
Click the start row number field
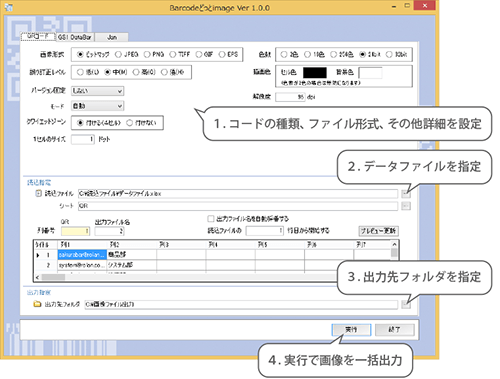265,231
